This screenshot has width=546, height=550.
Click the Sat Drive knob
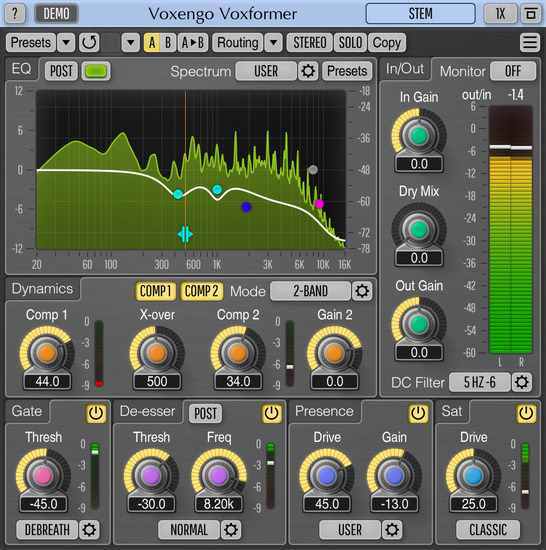pyautogui.click(x=473, y=476)
